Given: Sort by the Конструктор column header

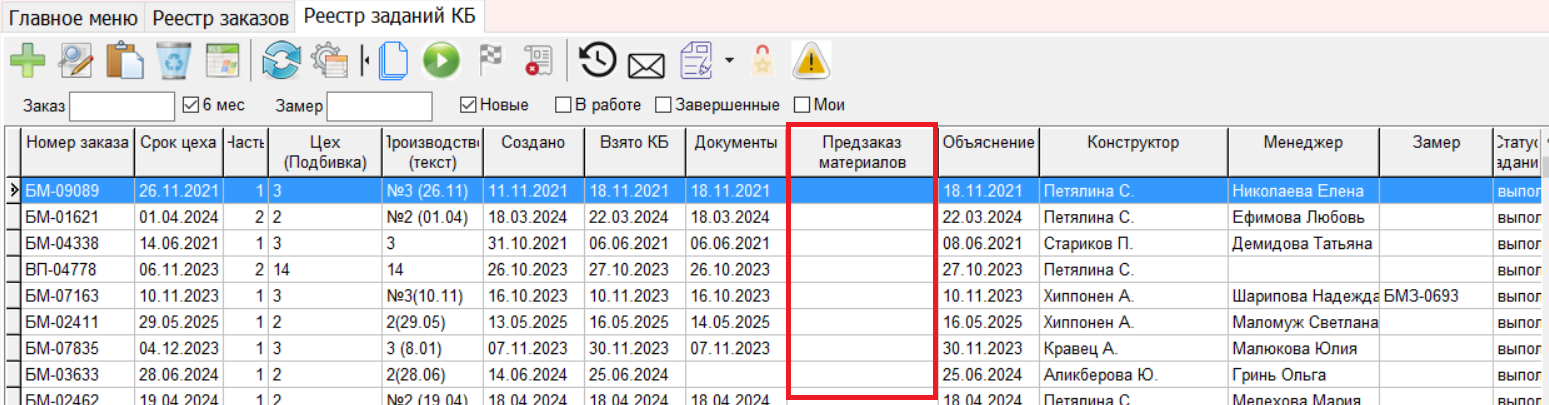Looking at the screenshot, I should click(x=1132, y=143).
